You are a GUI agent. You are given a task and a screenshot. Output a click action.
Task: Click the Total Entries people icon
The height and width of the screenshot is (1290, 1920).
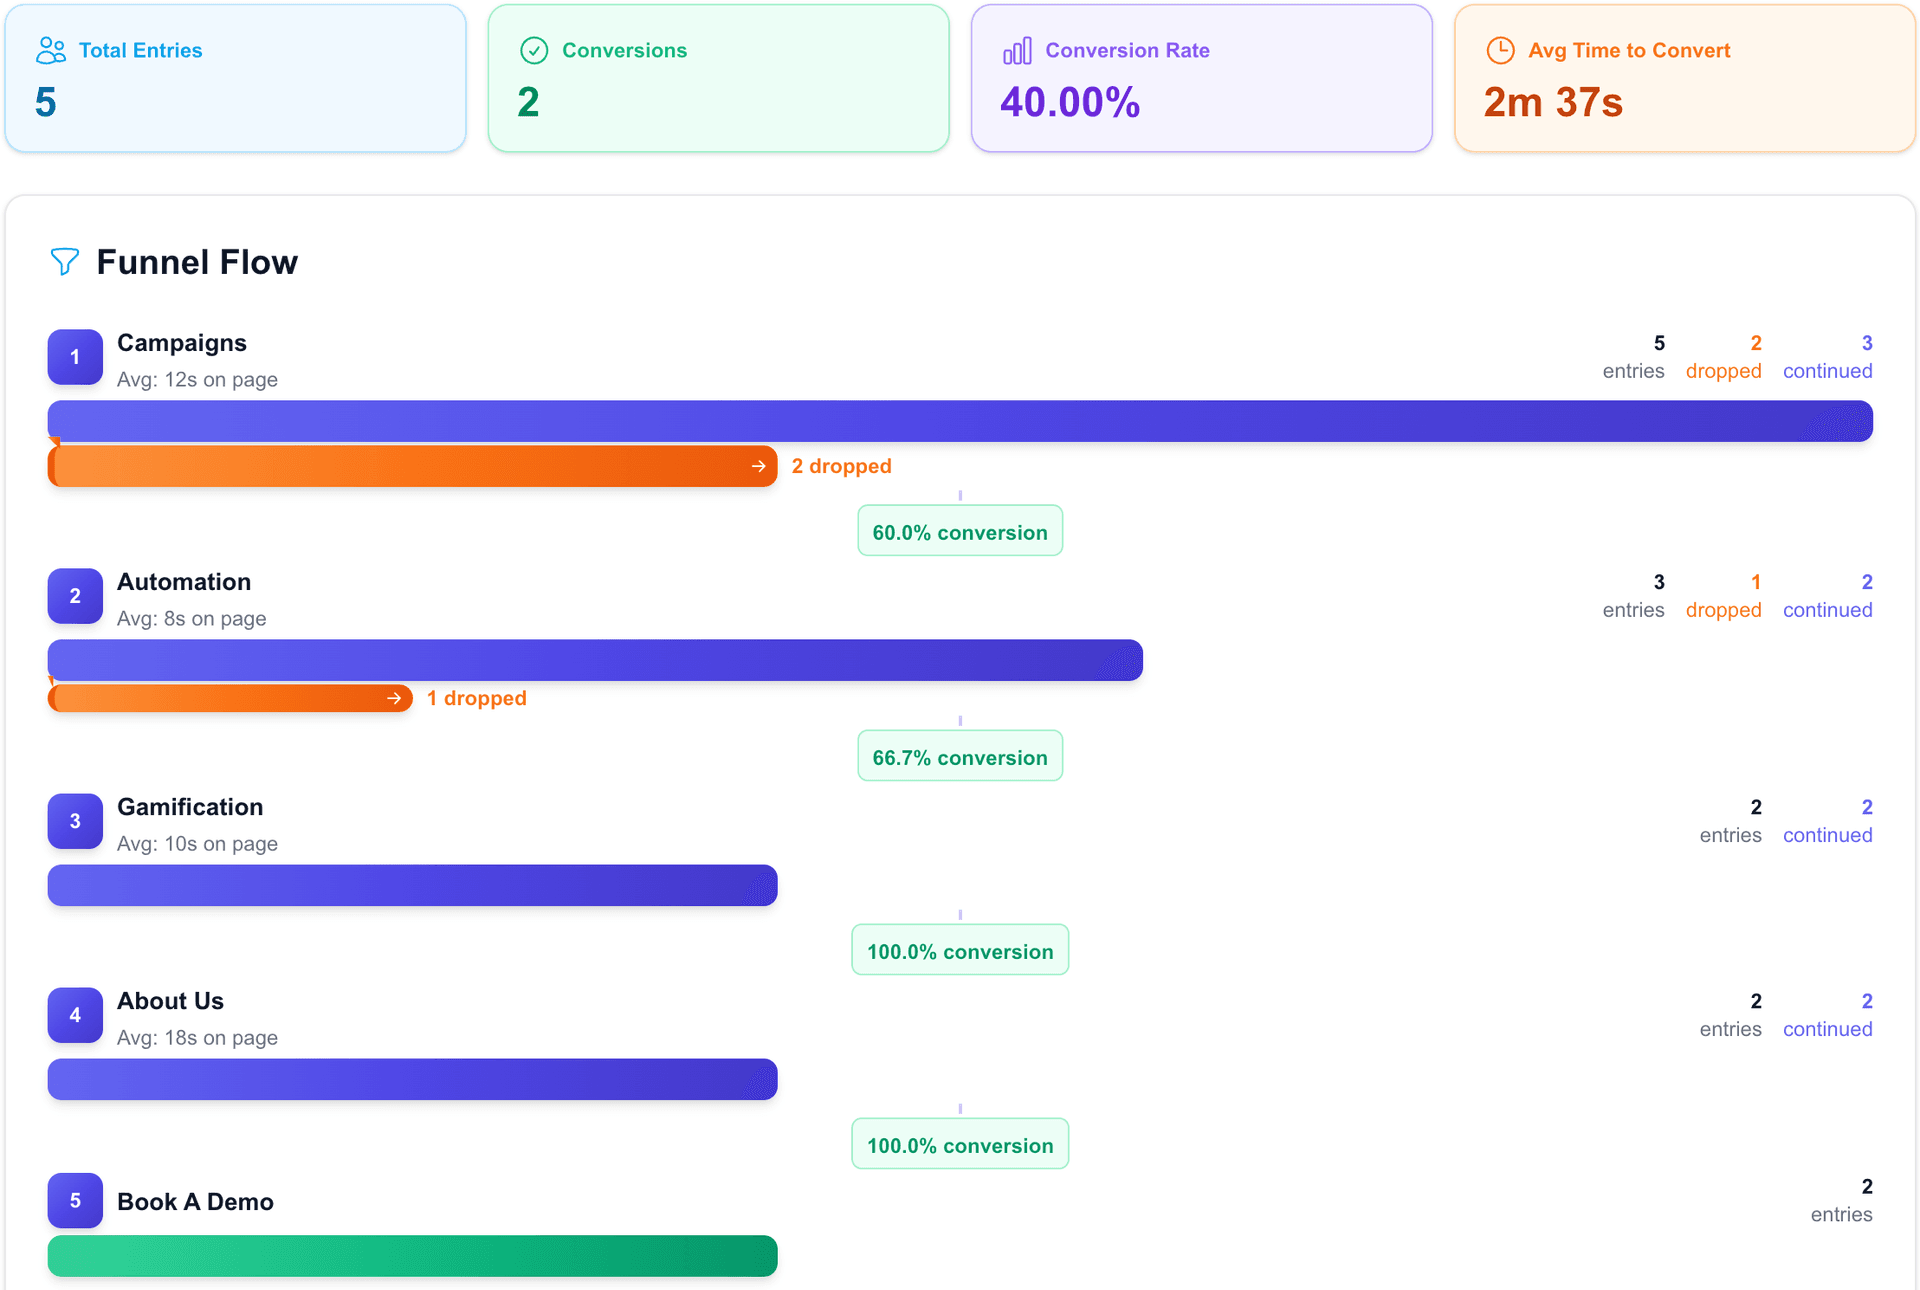coord(51,49)
